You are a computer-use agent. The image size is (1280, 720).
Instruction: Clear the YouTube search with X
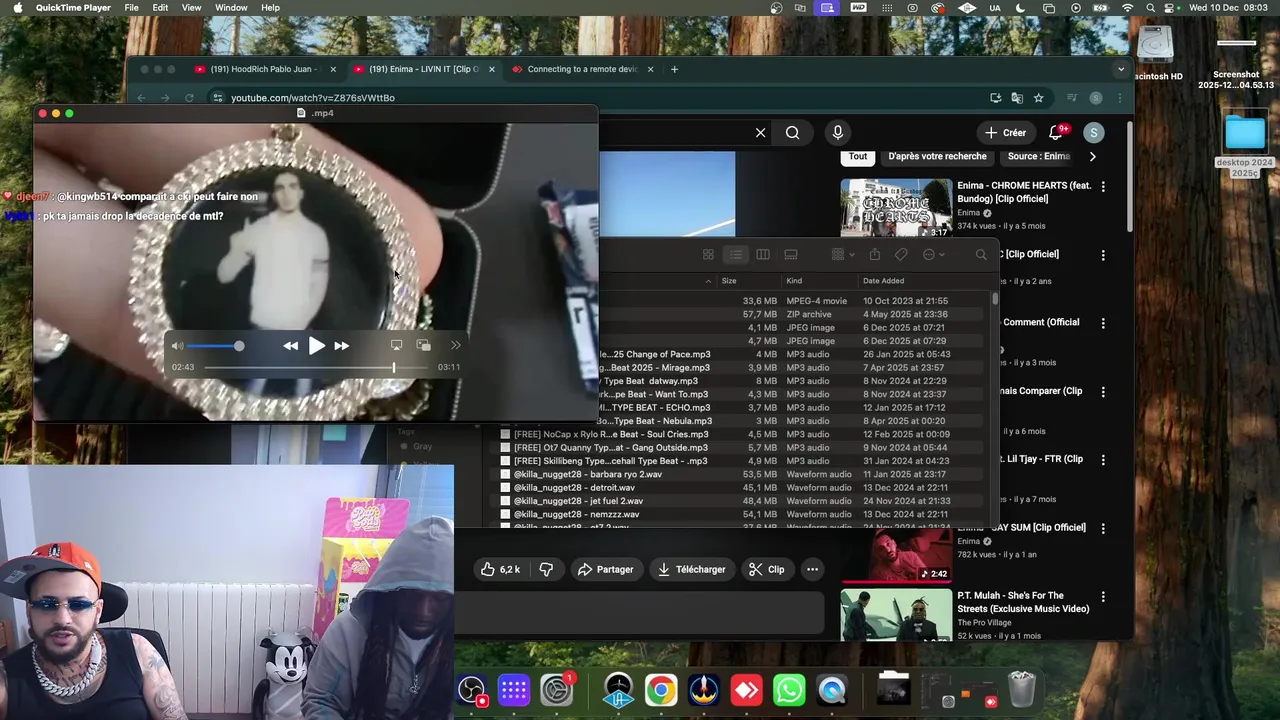(760, 132)
